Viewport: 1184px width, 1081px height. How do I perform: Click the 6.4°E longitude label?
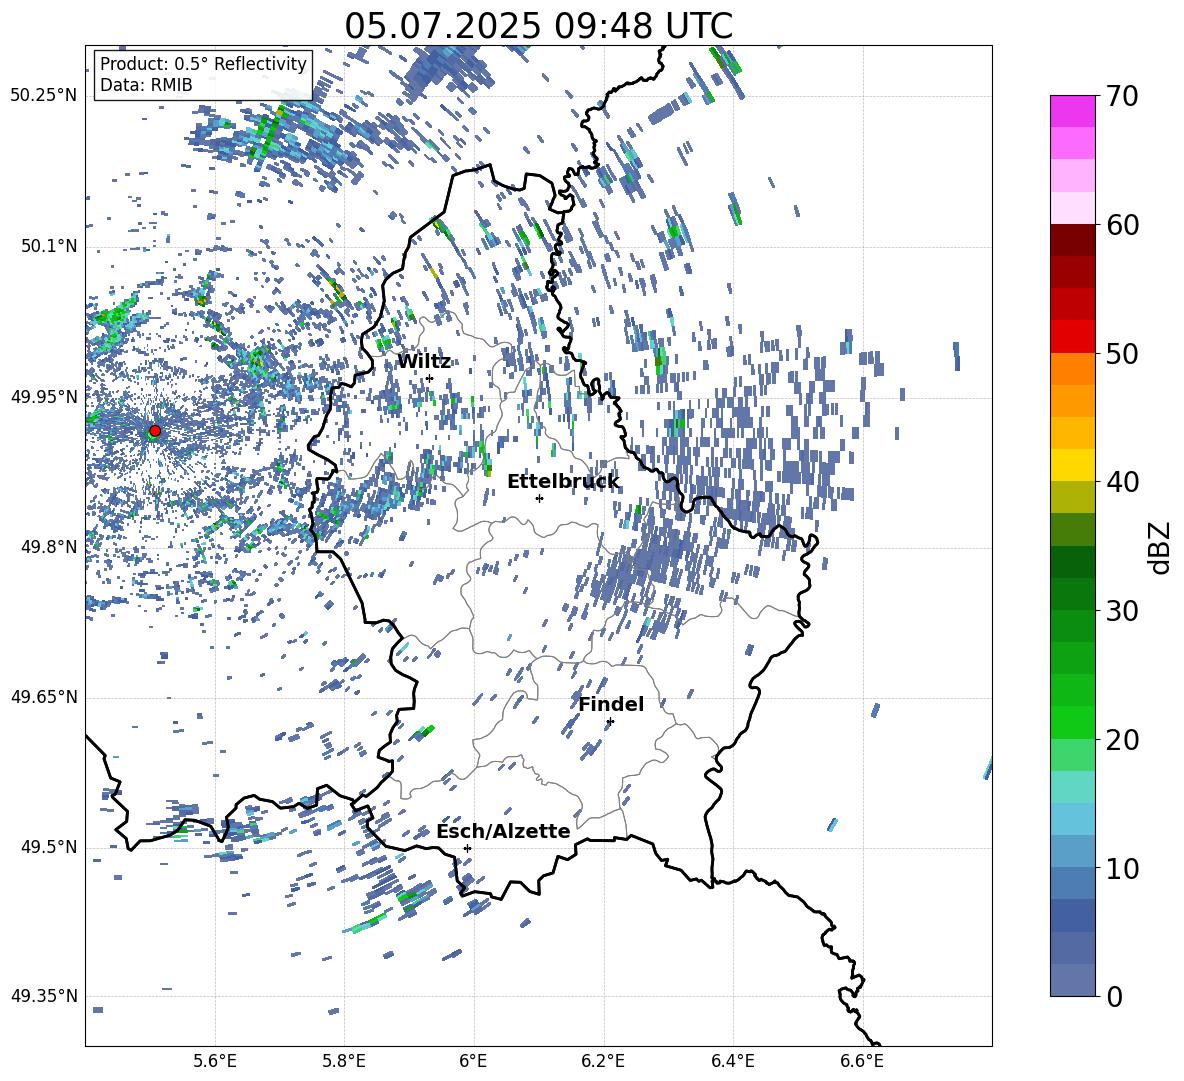click(x=732, y=1061)
